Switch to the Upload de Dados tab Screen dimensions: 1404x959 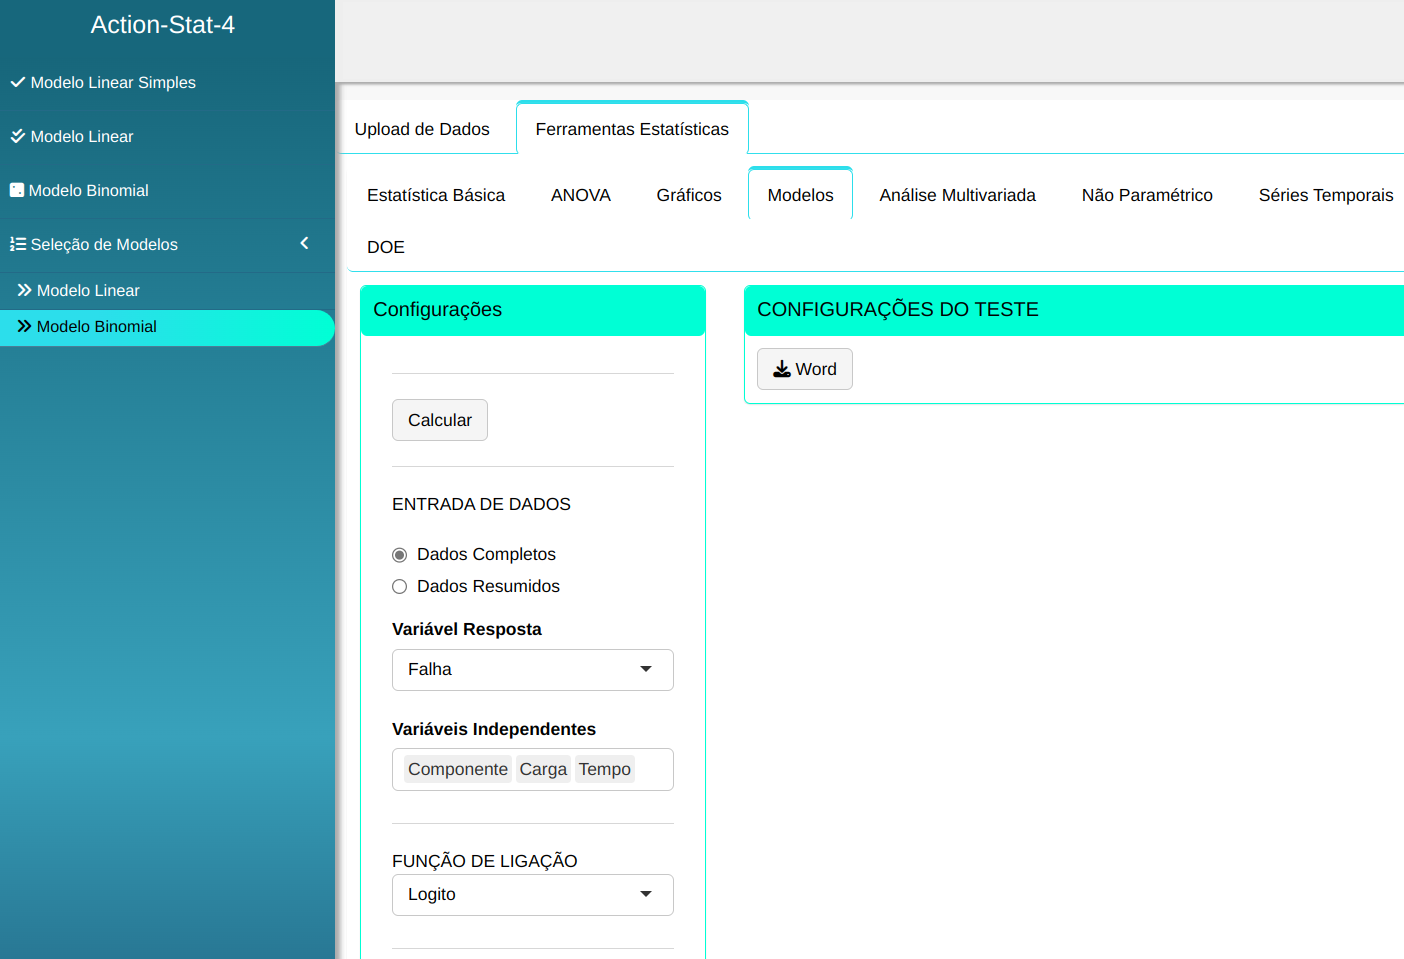[422, 129]
